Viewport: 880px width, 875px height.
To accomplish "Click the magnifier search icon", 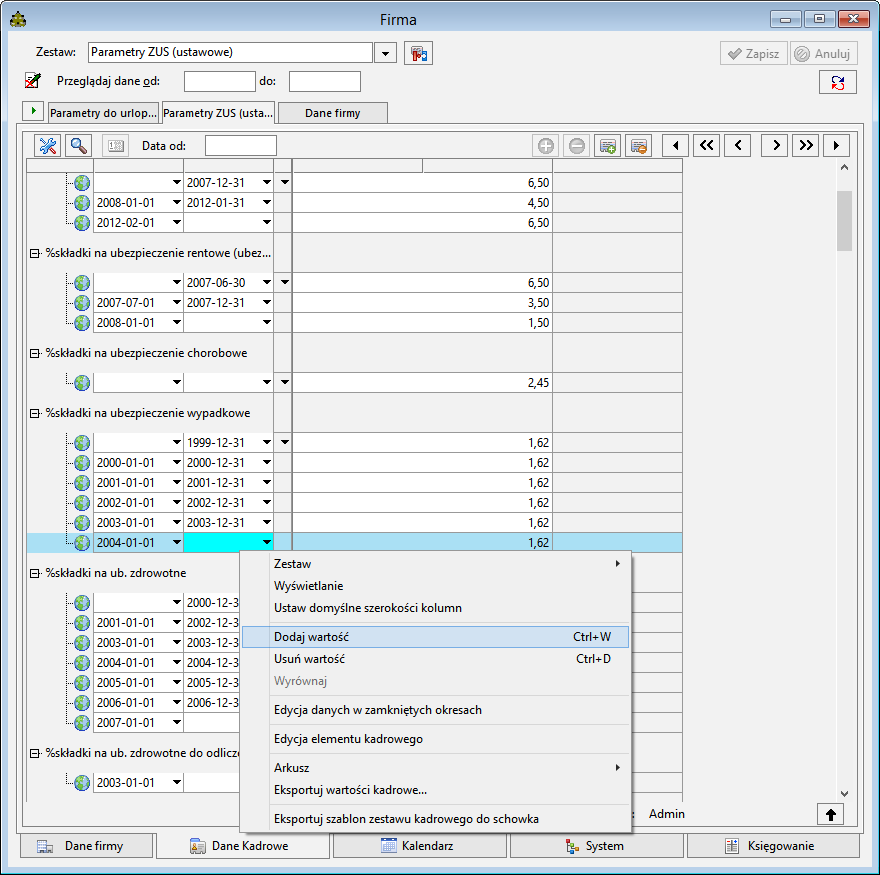I will tap(79, 146).
